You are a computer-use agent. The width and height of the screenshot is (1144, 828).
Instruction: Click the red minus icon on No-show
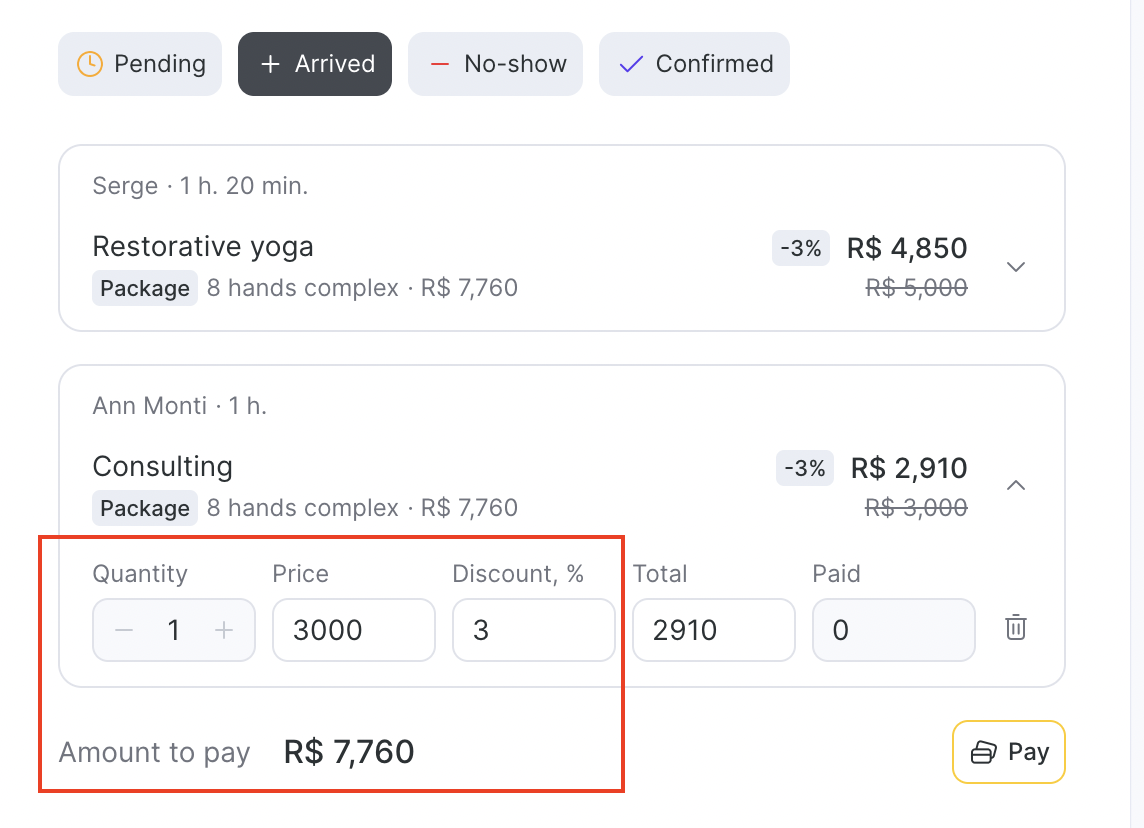[x=440, y=64]
